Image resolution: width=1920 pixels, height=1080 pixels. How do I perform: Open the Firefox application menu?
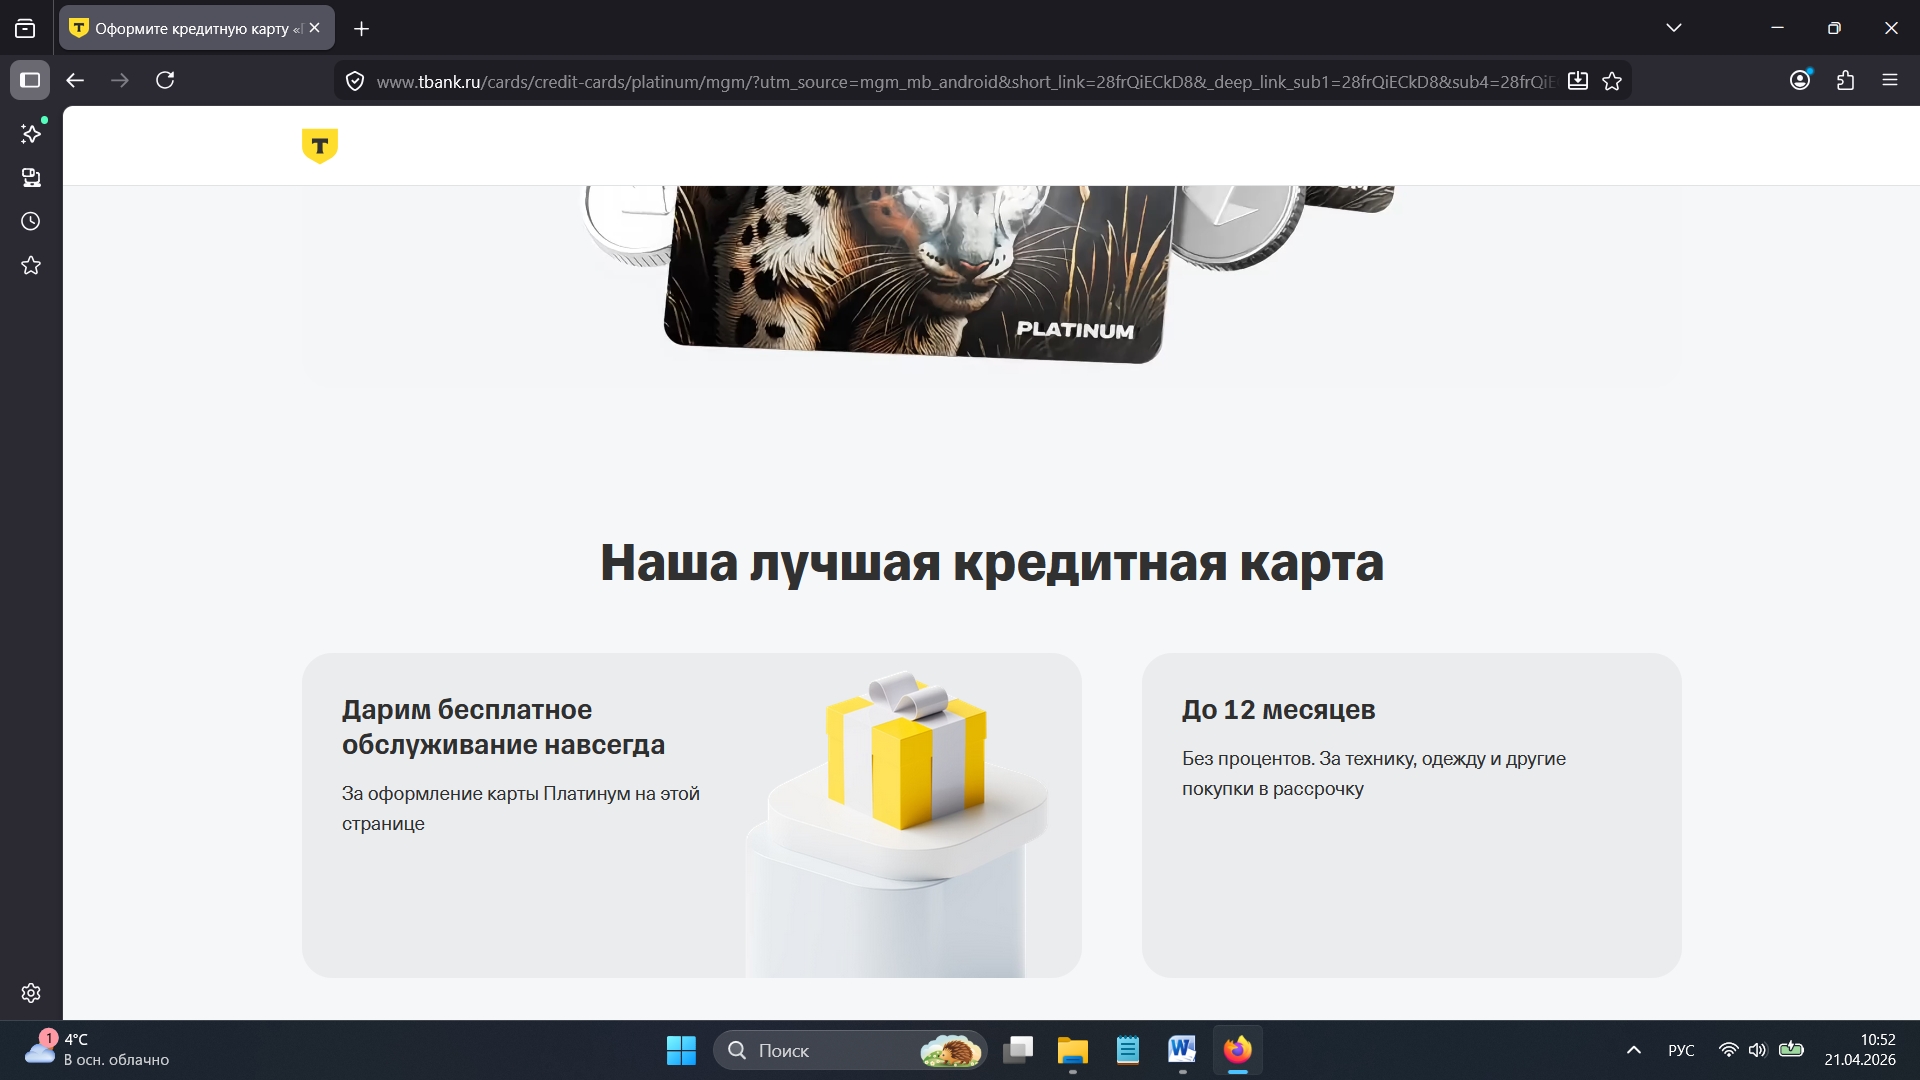pyautogui.click(x=1891, y=80)
